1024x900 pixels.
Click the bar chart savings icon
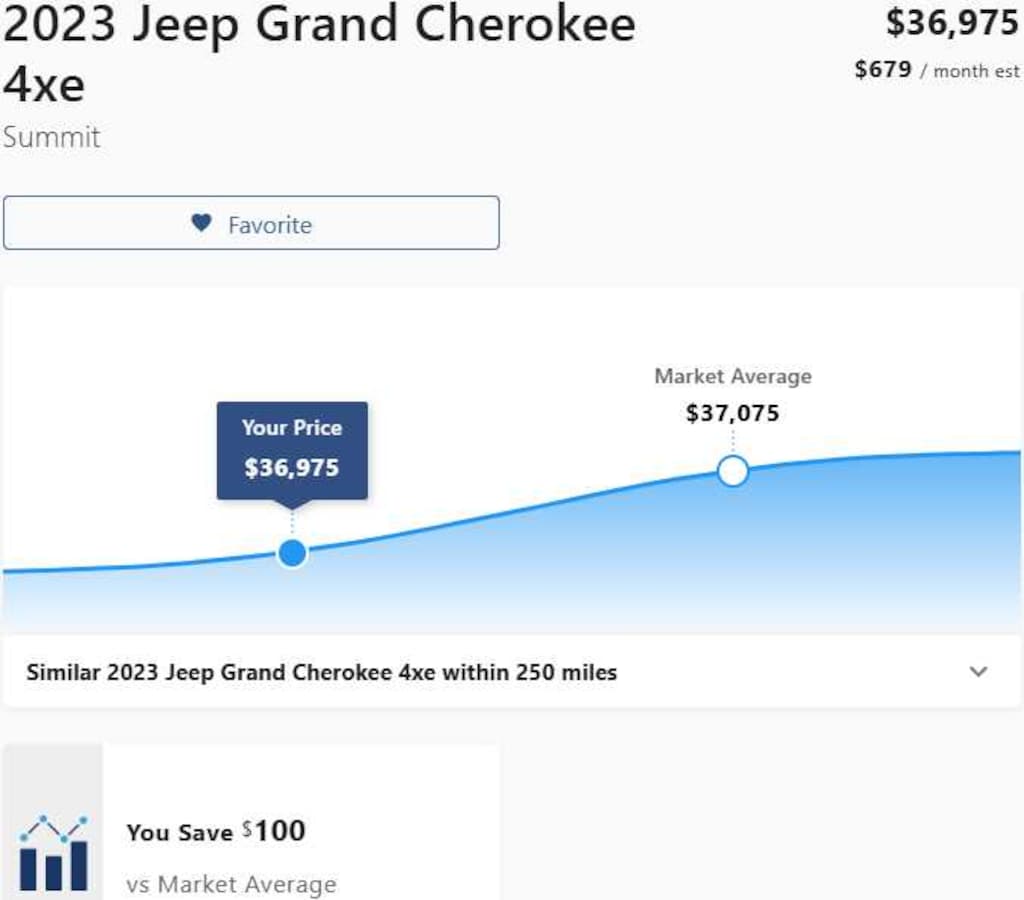pos(53,853)
